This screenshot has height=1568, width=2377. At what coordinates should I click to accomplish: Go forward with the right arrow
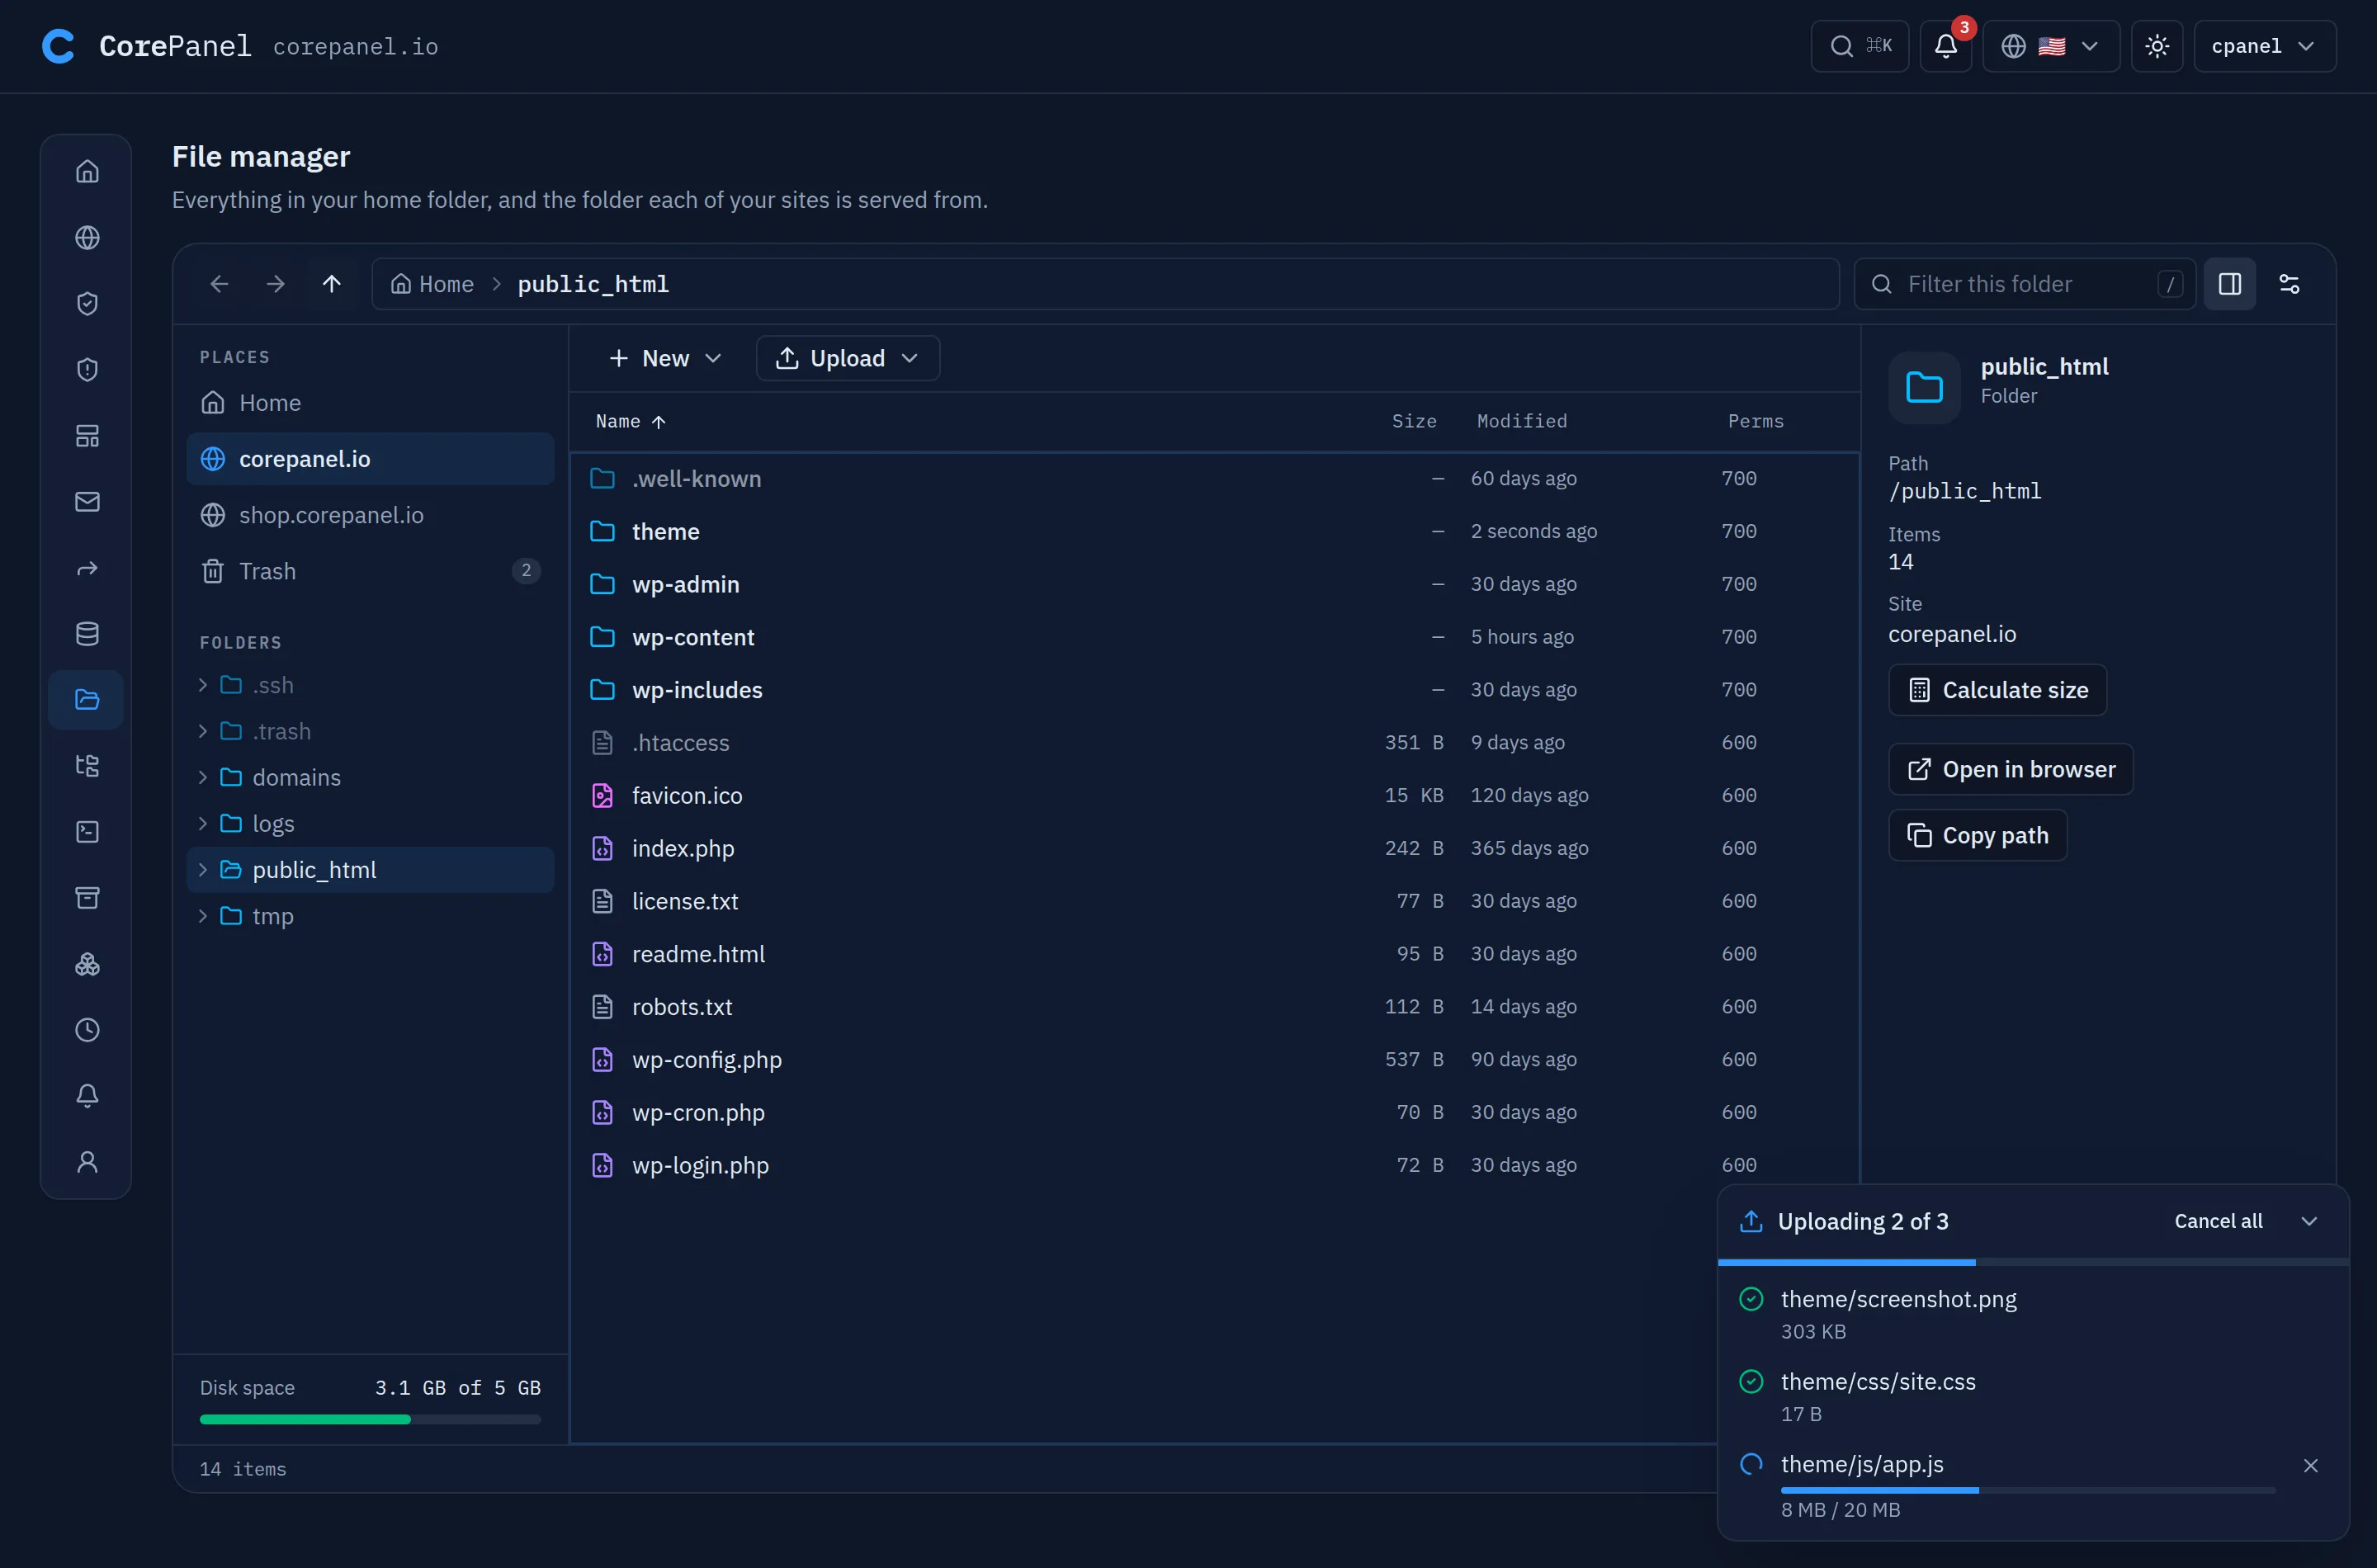click(x=275, y=284)
